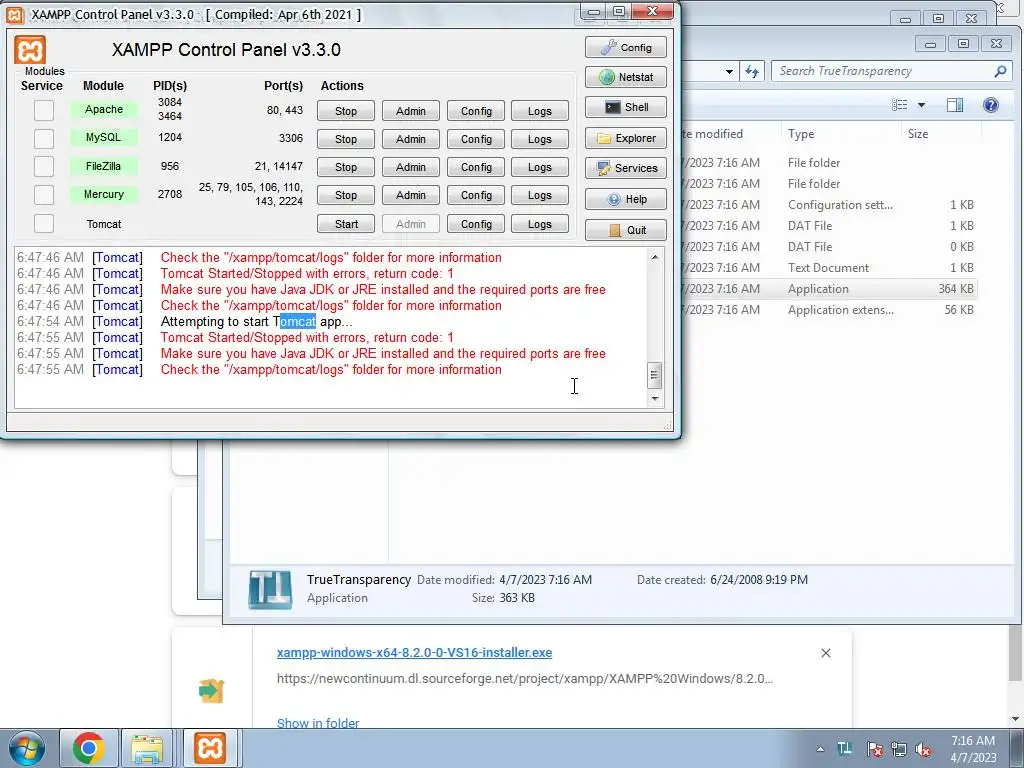1024x768 pixels.
Task: Open Config for Apache
Action: tap(476, 111)
